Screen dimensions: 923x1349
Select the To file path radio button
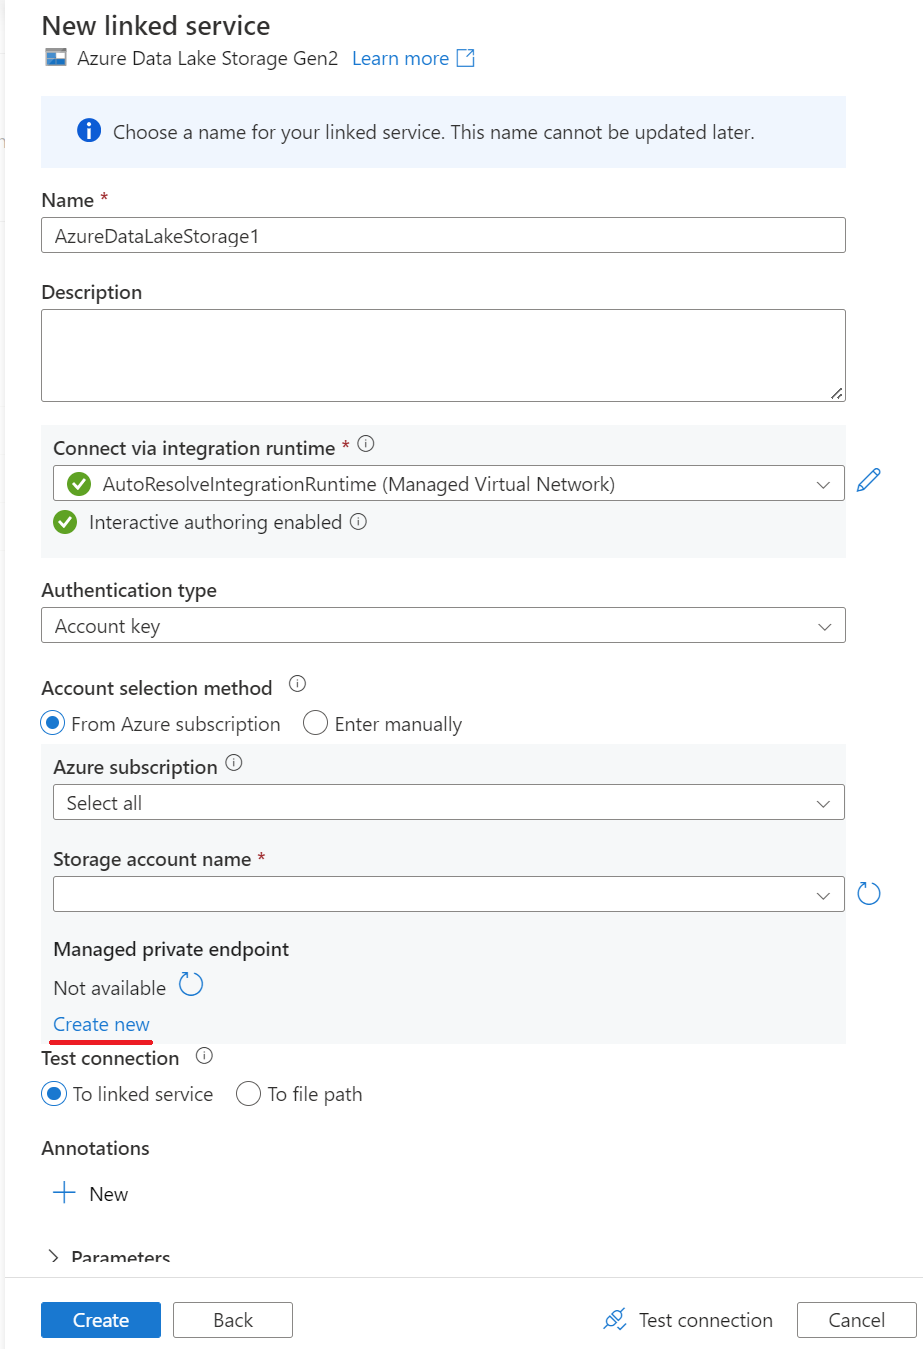[248, 1094]
